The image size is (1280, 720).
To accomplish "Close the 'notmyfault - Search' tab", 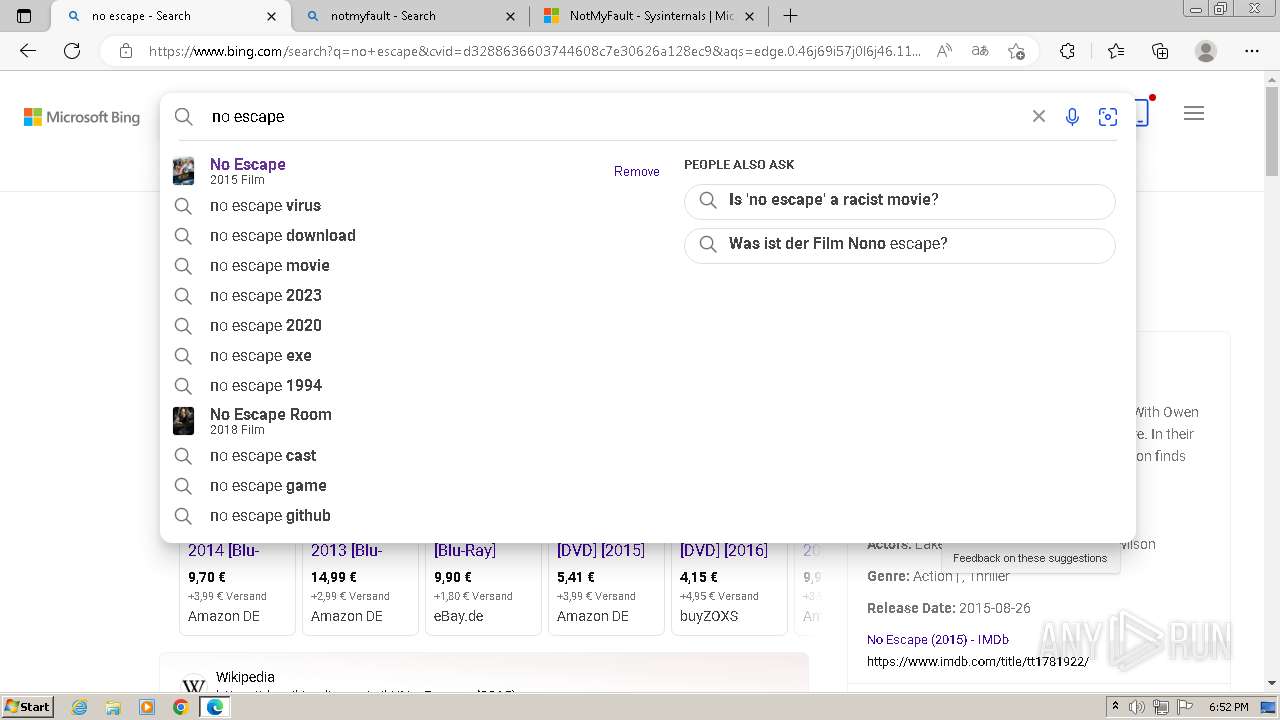I will coord(511,16).
